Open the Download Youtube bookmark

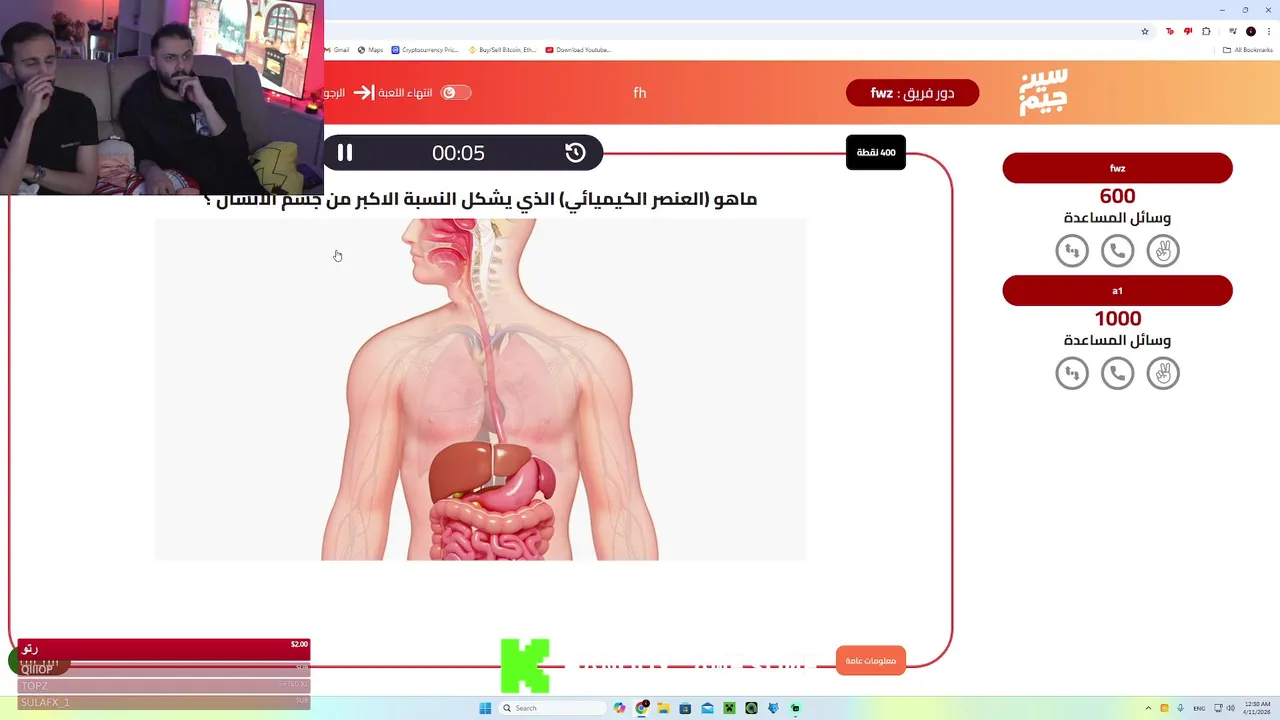click(x=578, y=50)
